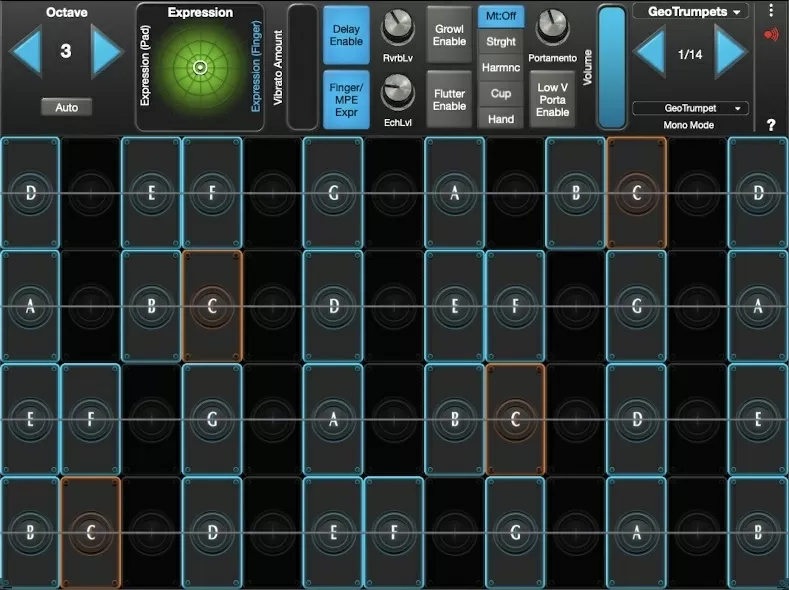
Task: Click the Volume slider
Action: pyautogui.click(x=612, y=67)
